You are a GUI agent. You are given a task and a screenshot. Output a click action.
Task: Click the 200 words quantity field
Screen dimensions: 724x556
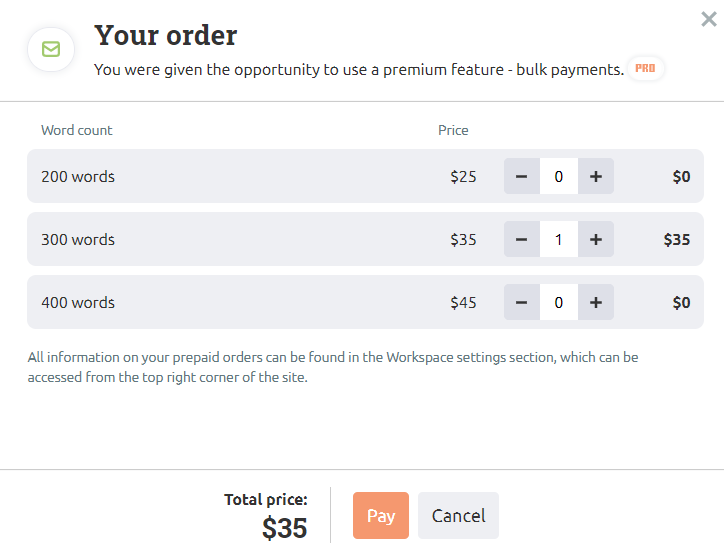tap(559, 176)
